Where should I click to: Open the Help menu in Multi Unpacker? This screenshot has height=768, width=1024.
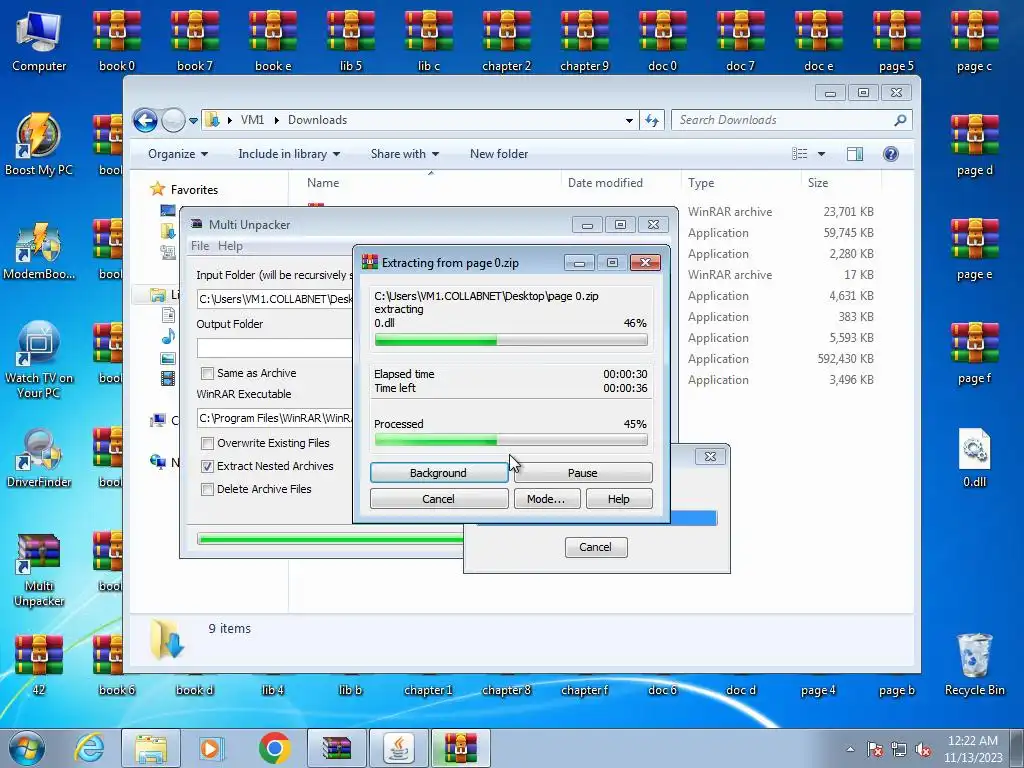pos(230,246)
